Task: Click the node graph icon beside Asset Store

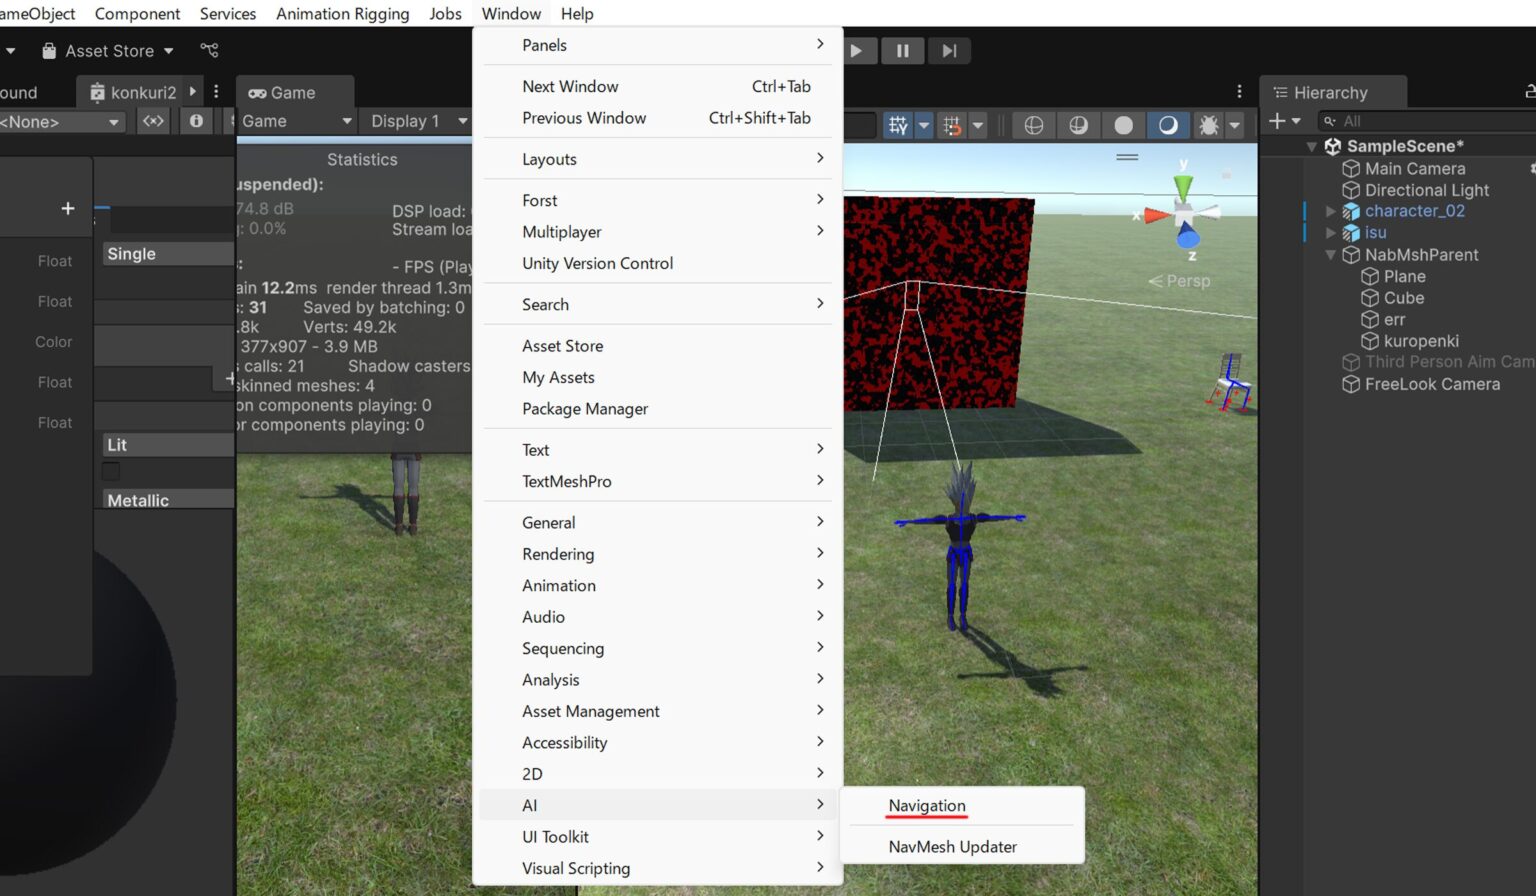Action: point(209,50)
